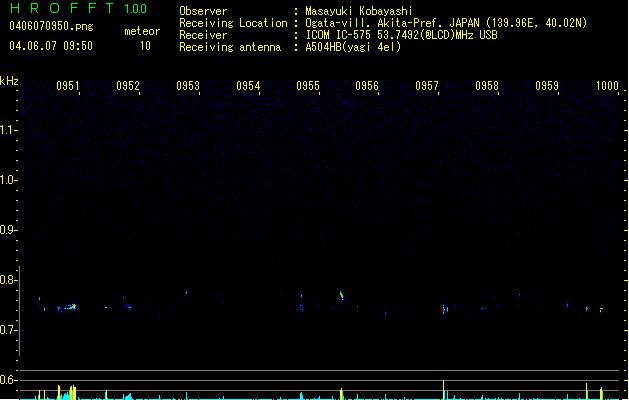Viewport: 629px width, 400px height.
Task: Click the kHz axis unit label
Action: click(x=9, y=81)
